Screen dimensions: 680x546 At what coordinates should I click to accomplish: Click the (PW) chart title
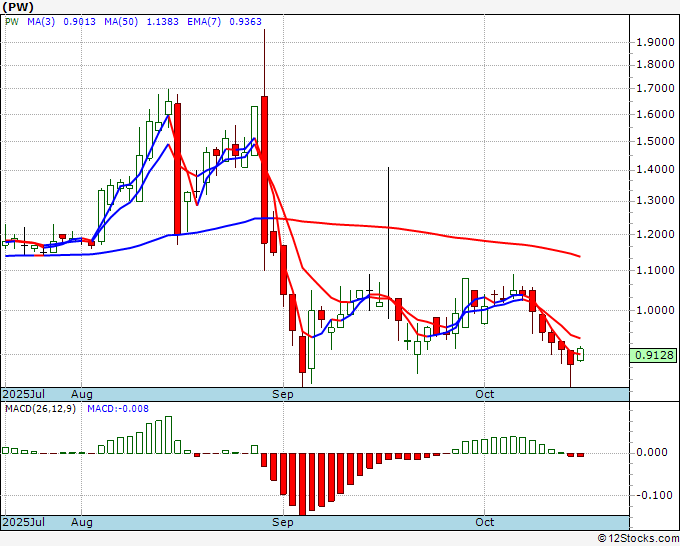point(18,7)
